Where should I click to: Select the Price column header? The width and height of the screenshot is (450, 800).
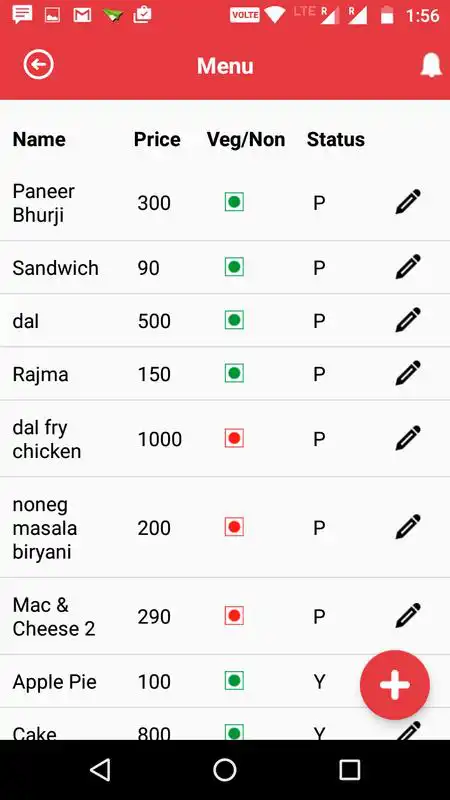[x=157, y=139]
